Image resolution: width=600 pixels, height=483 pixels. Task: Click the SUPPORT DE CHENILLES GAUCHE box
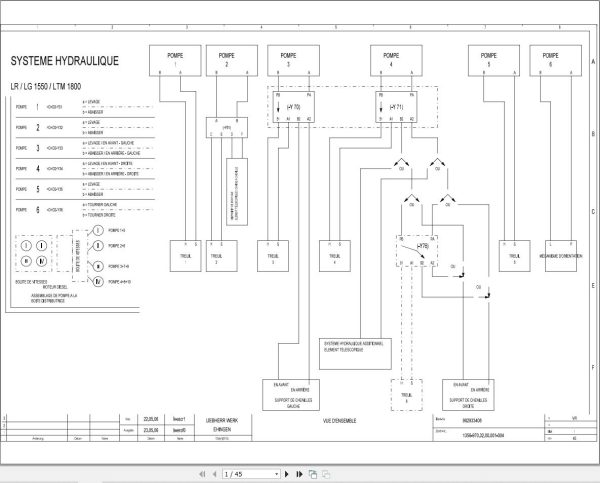tap(291, 395)
